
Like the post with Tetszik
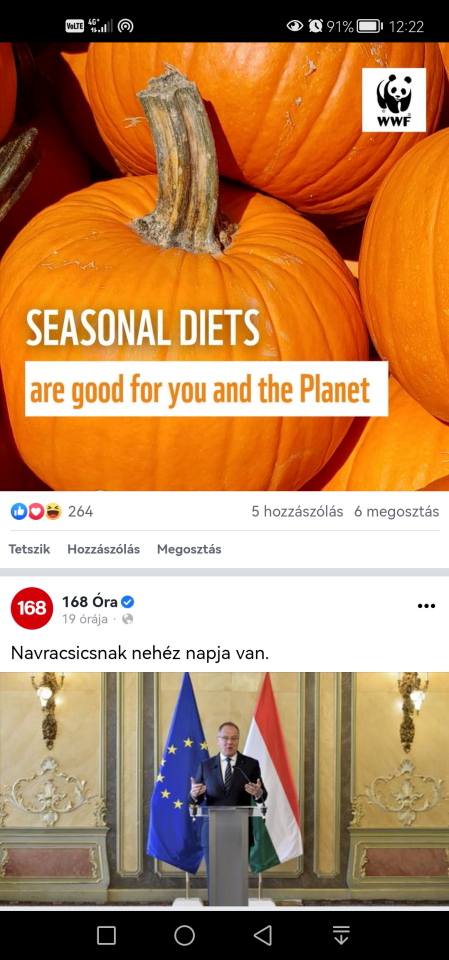tap(29, 549)
